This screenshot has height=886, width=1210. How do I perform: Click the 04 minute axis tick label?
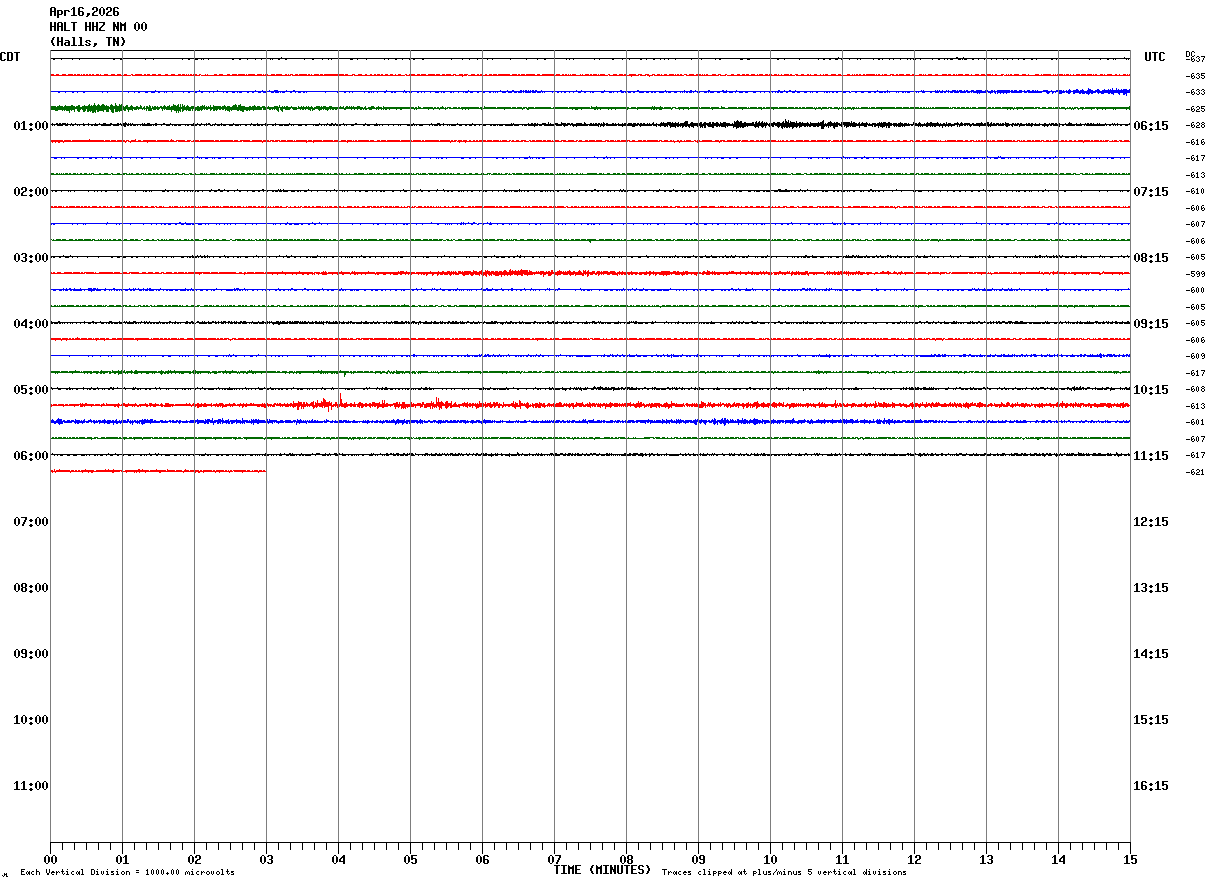(338, 860)
